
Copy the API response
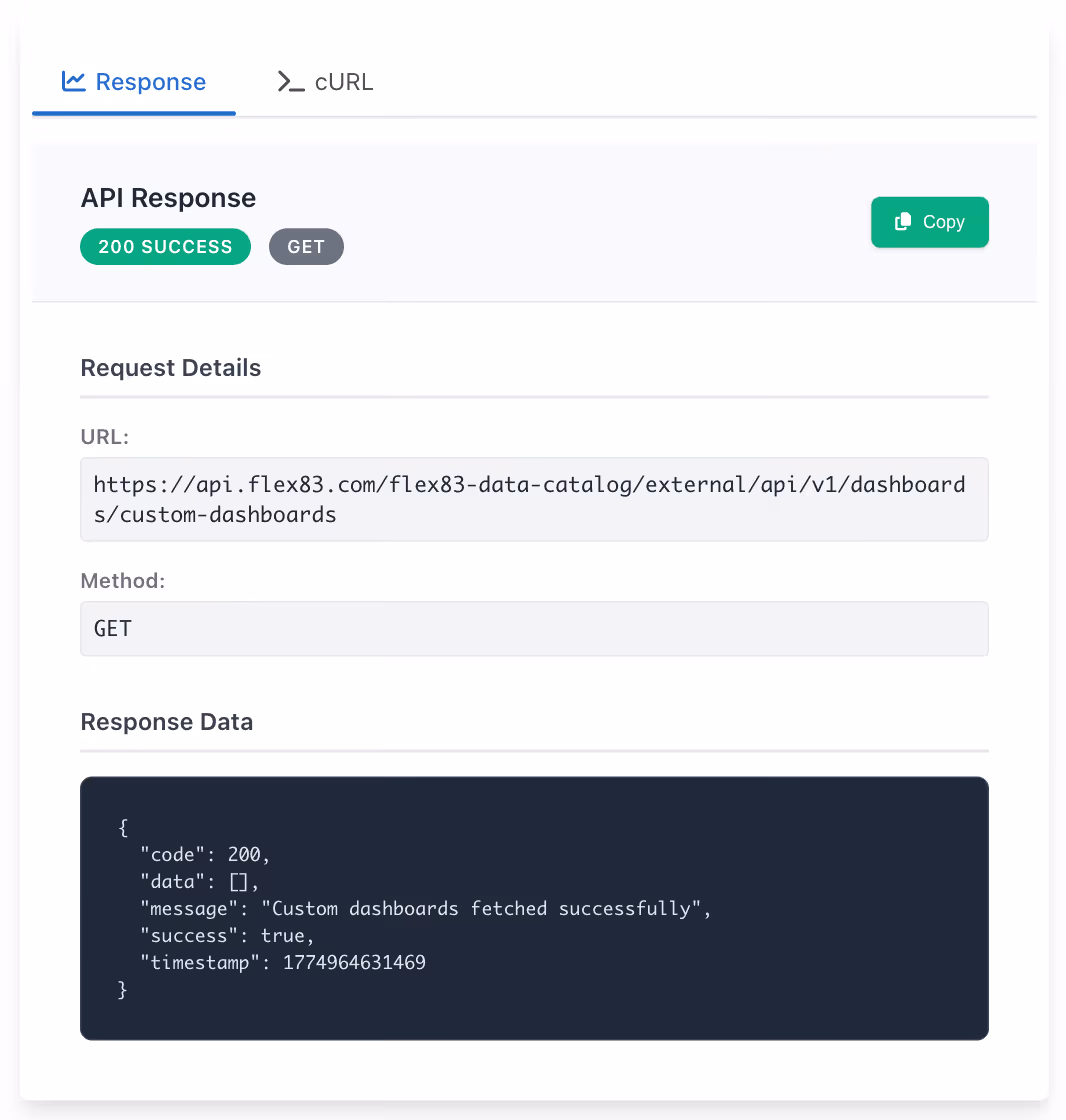930,222
